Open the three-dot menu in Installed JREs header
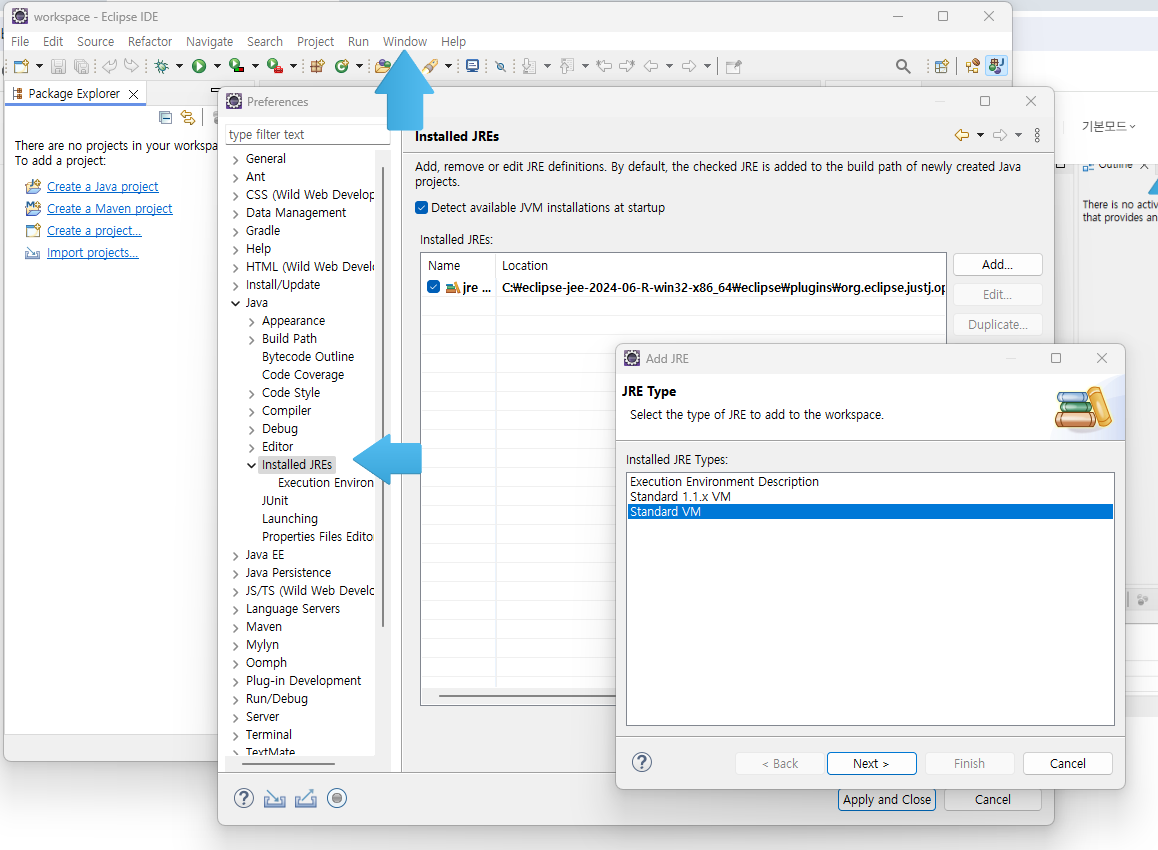 point(1037,135)
